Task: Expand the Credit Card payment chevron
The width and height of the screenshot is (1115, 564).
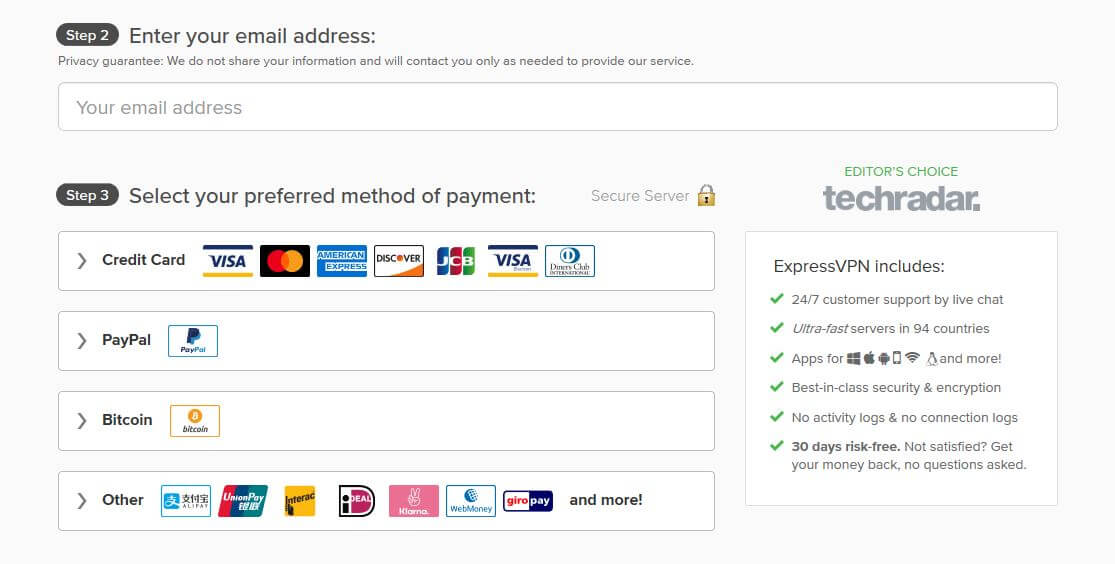Action: click(x=82, y=261)
